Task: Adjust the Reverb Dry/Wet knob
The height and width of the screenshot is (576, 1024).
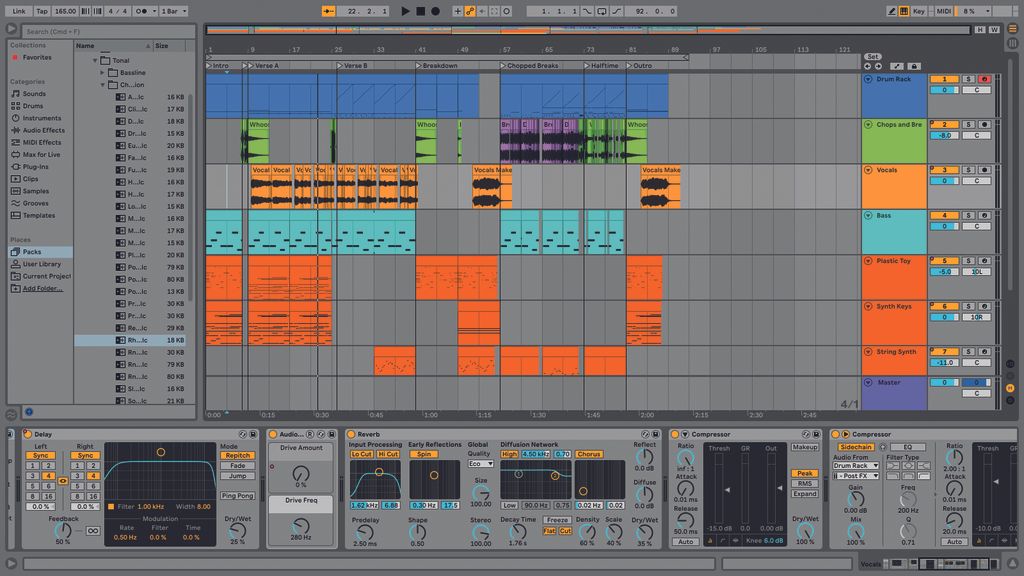Action: click(x=645, y=531)
